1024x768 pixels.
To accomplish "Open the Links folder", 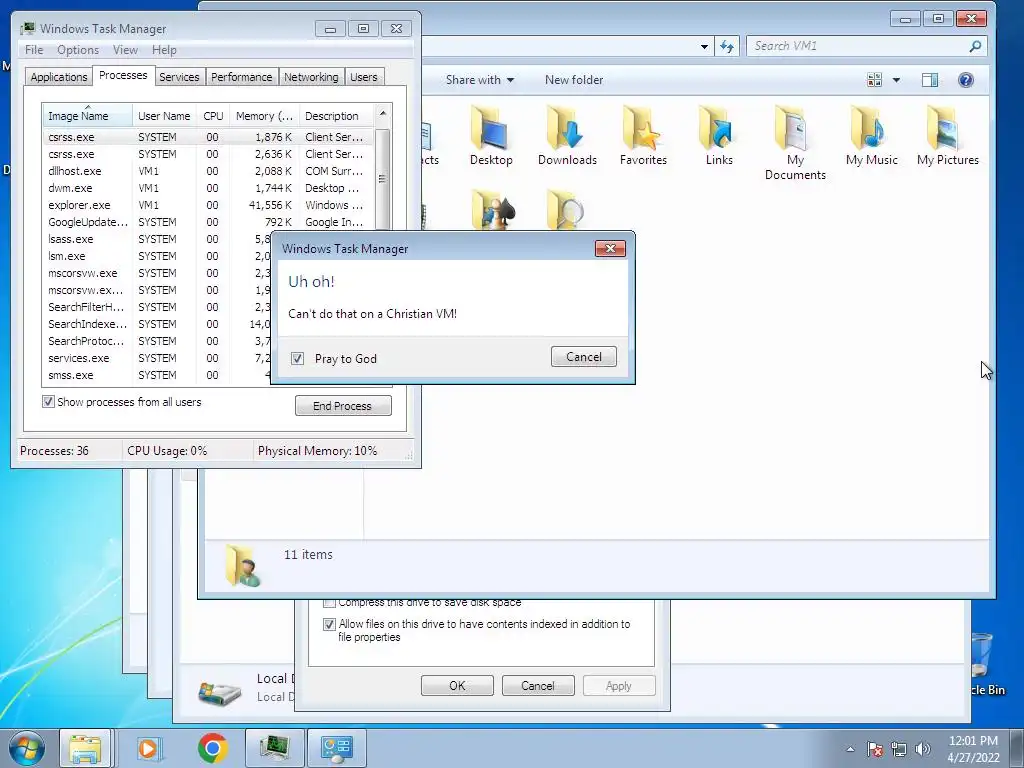I will (x=719, y=136).
